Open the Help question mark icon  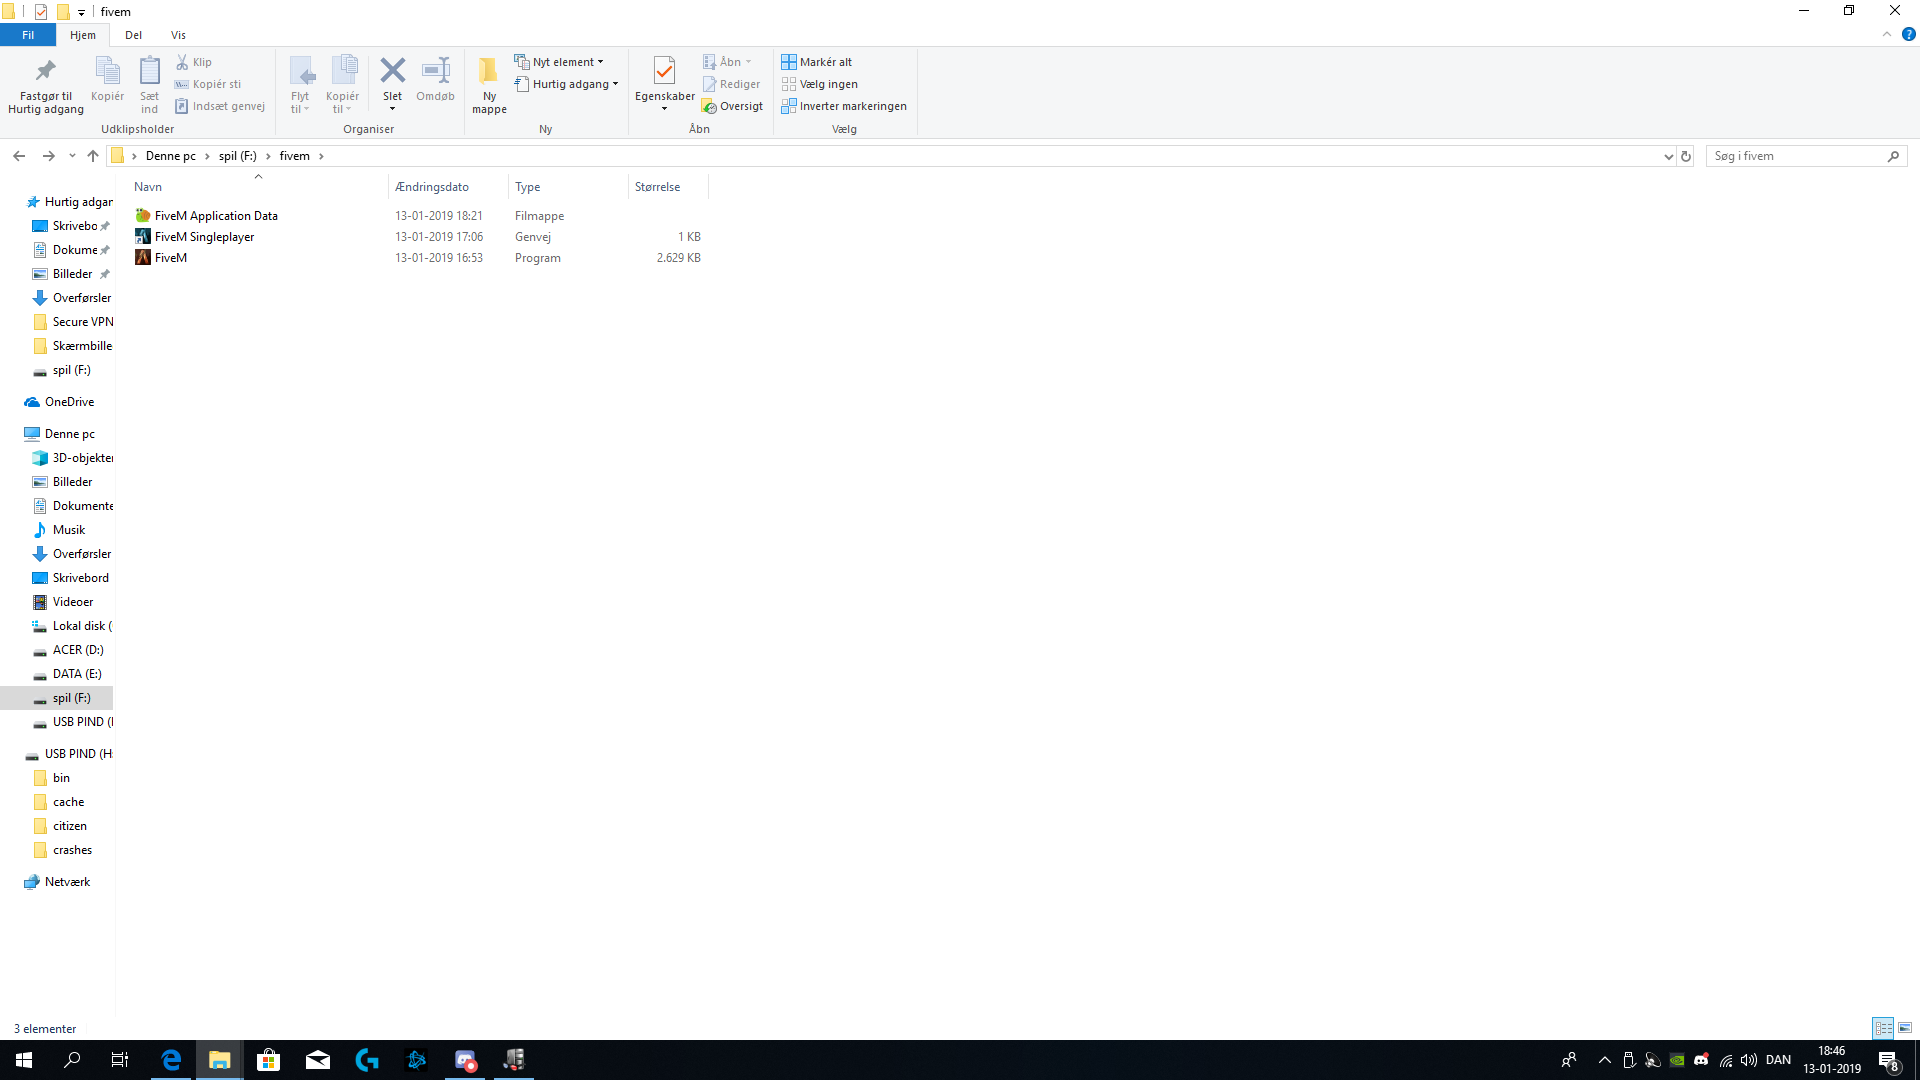coord(1908,34)
